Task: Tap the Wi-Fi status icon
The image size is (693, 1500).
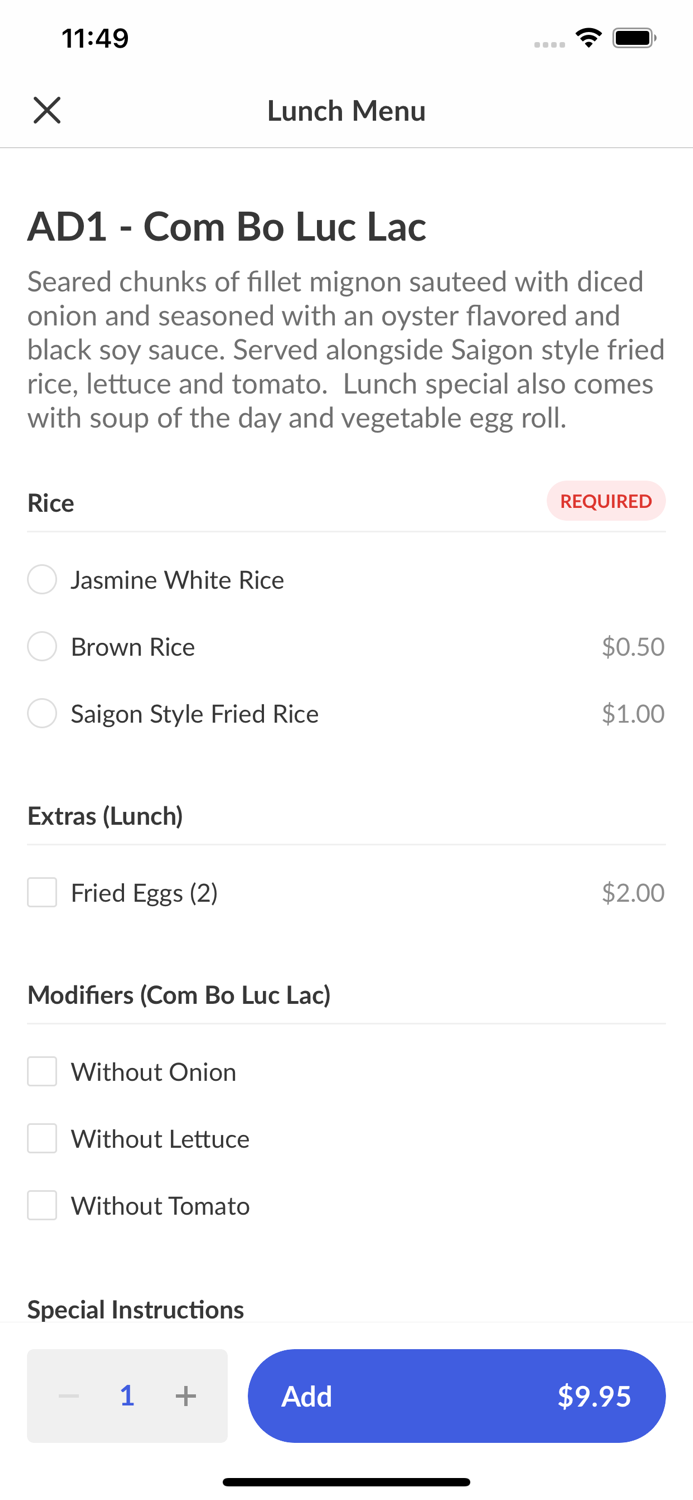Action: pyautogui.click(x=588, y=36)
